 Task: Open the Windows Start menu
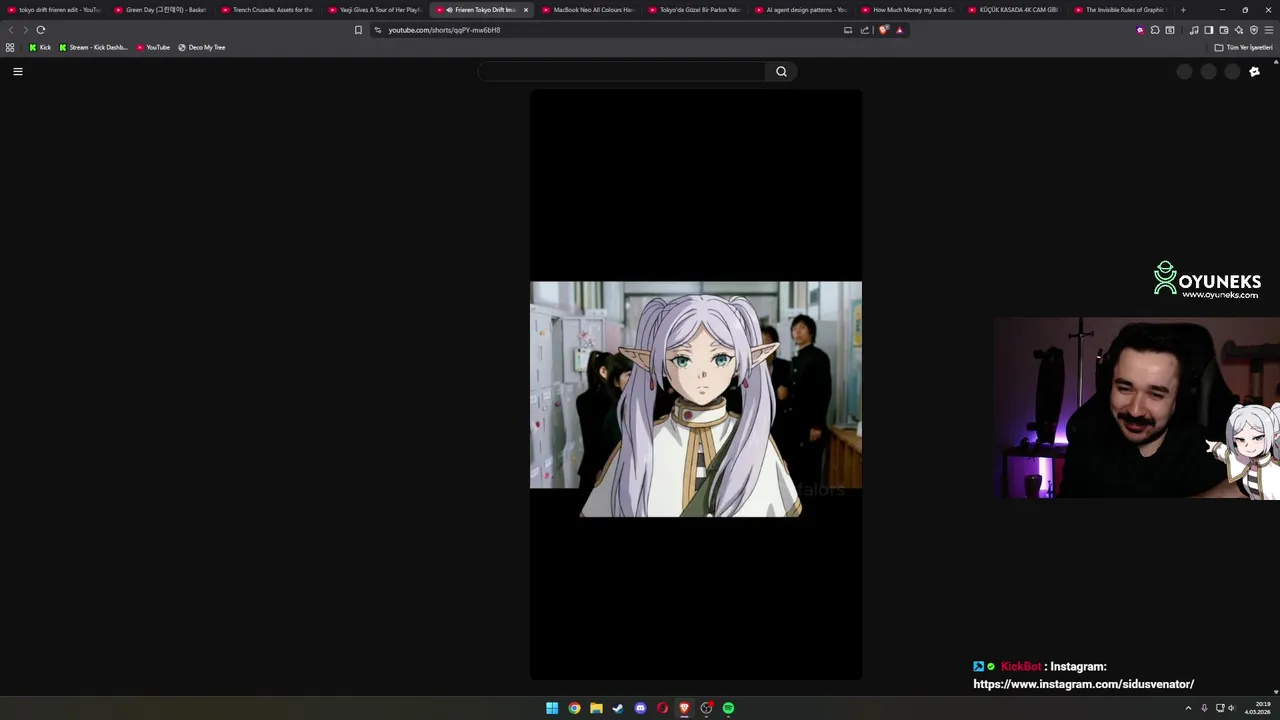click(552, 708)
